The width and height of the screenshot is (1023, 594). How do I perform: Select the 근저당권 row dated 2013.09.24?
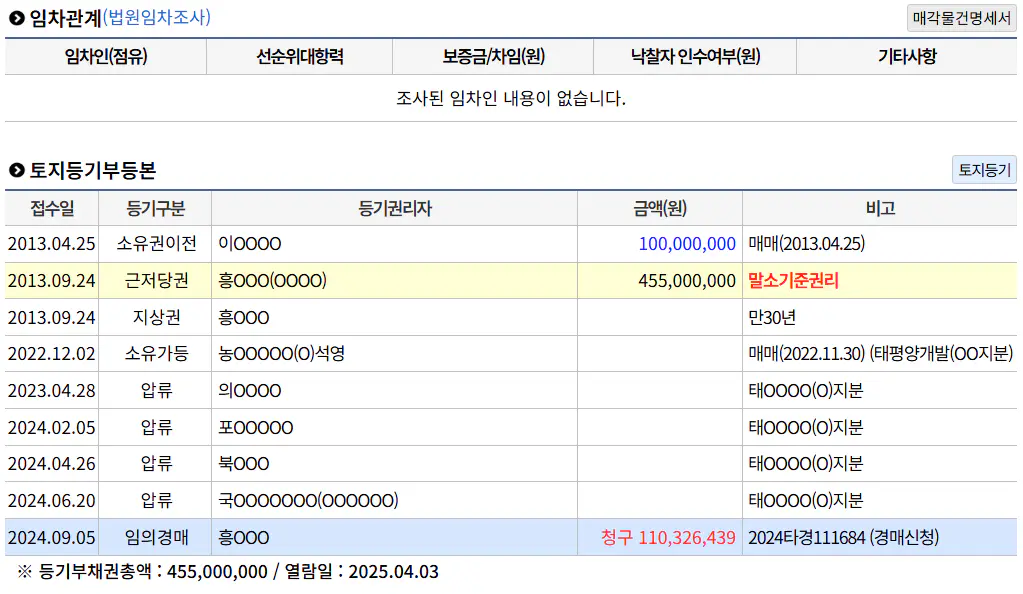[x=156, y=281]
